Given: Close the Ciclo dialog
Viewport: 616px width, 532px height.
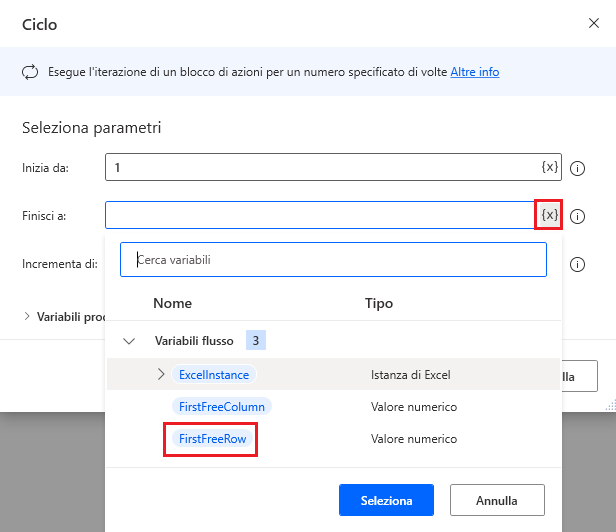Looking at the screenshot, I should coord(594,23).
